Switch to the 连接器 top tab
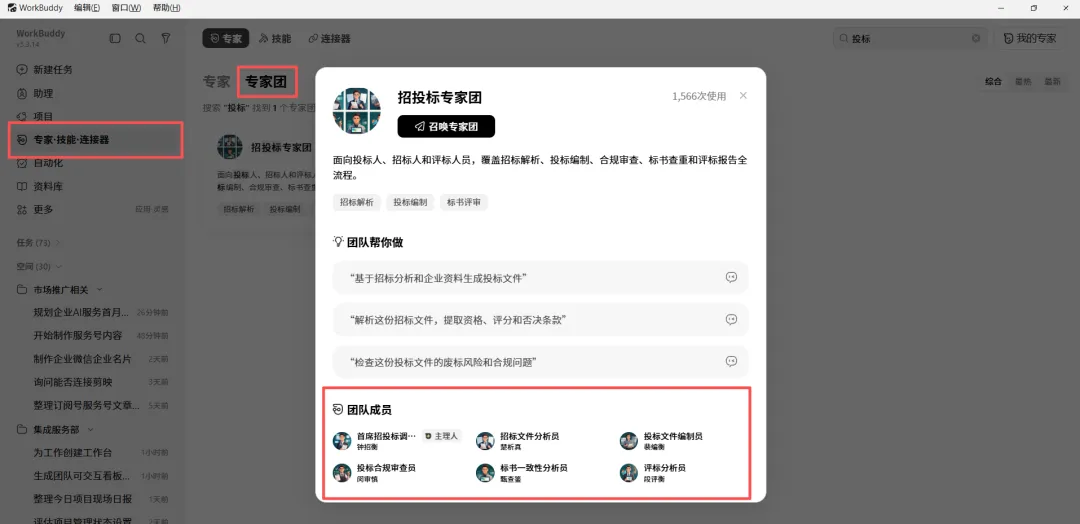The width and height of the screenshot is (1080, 524). 329,39
